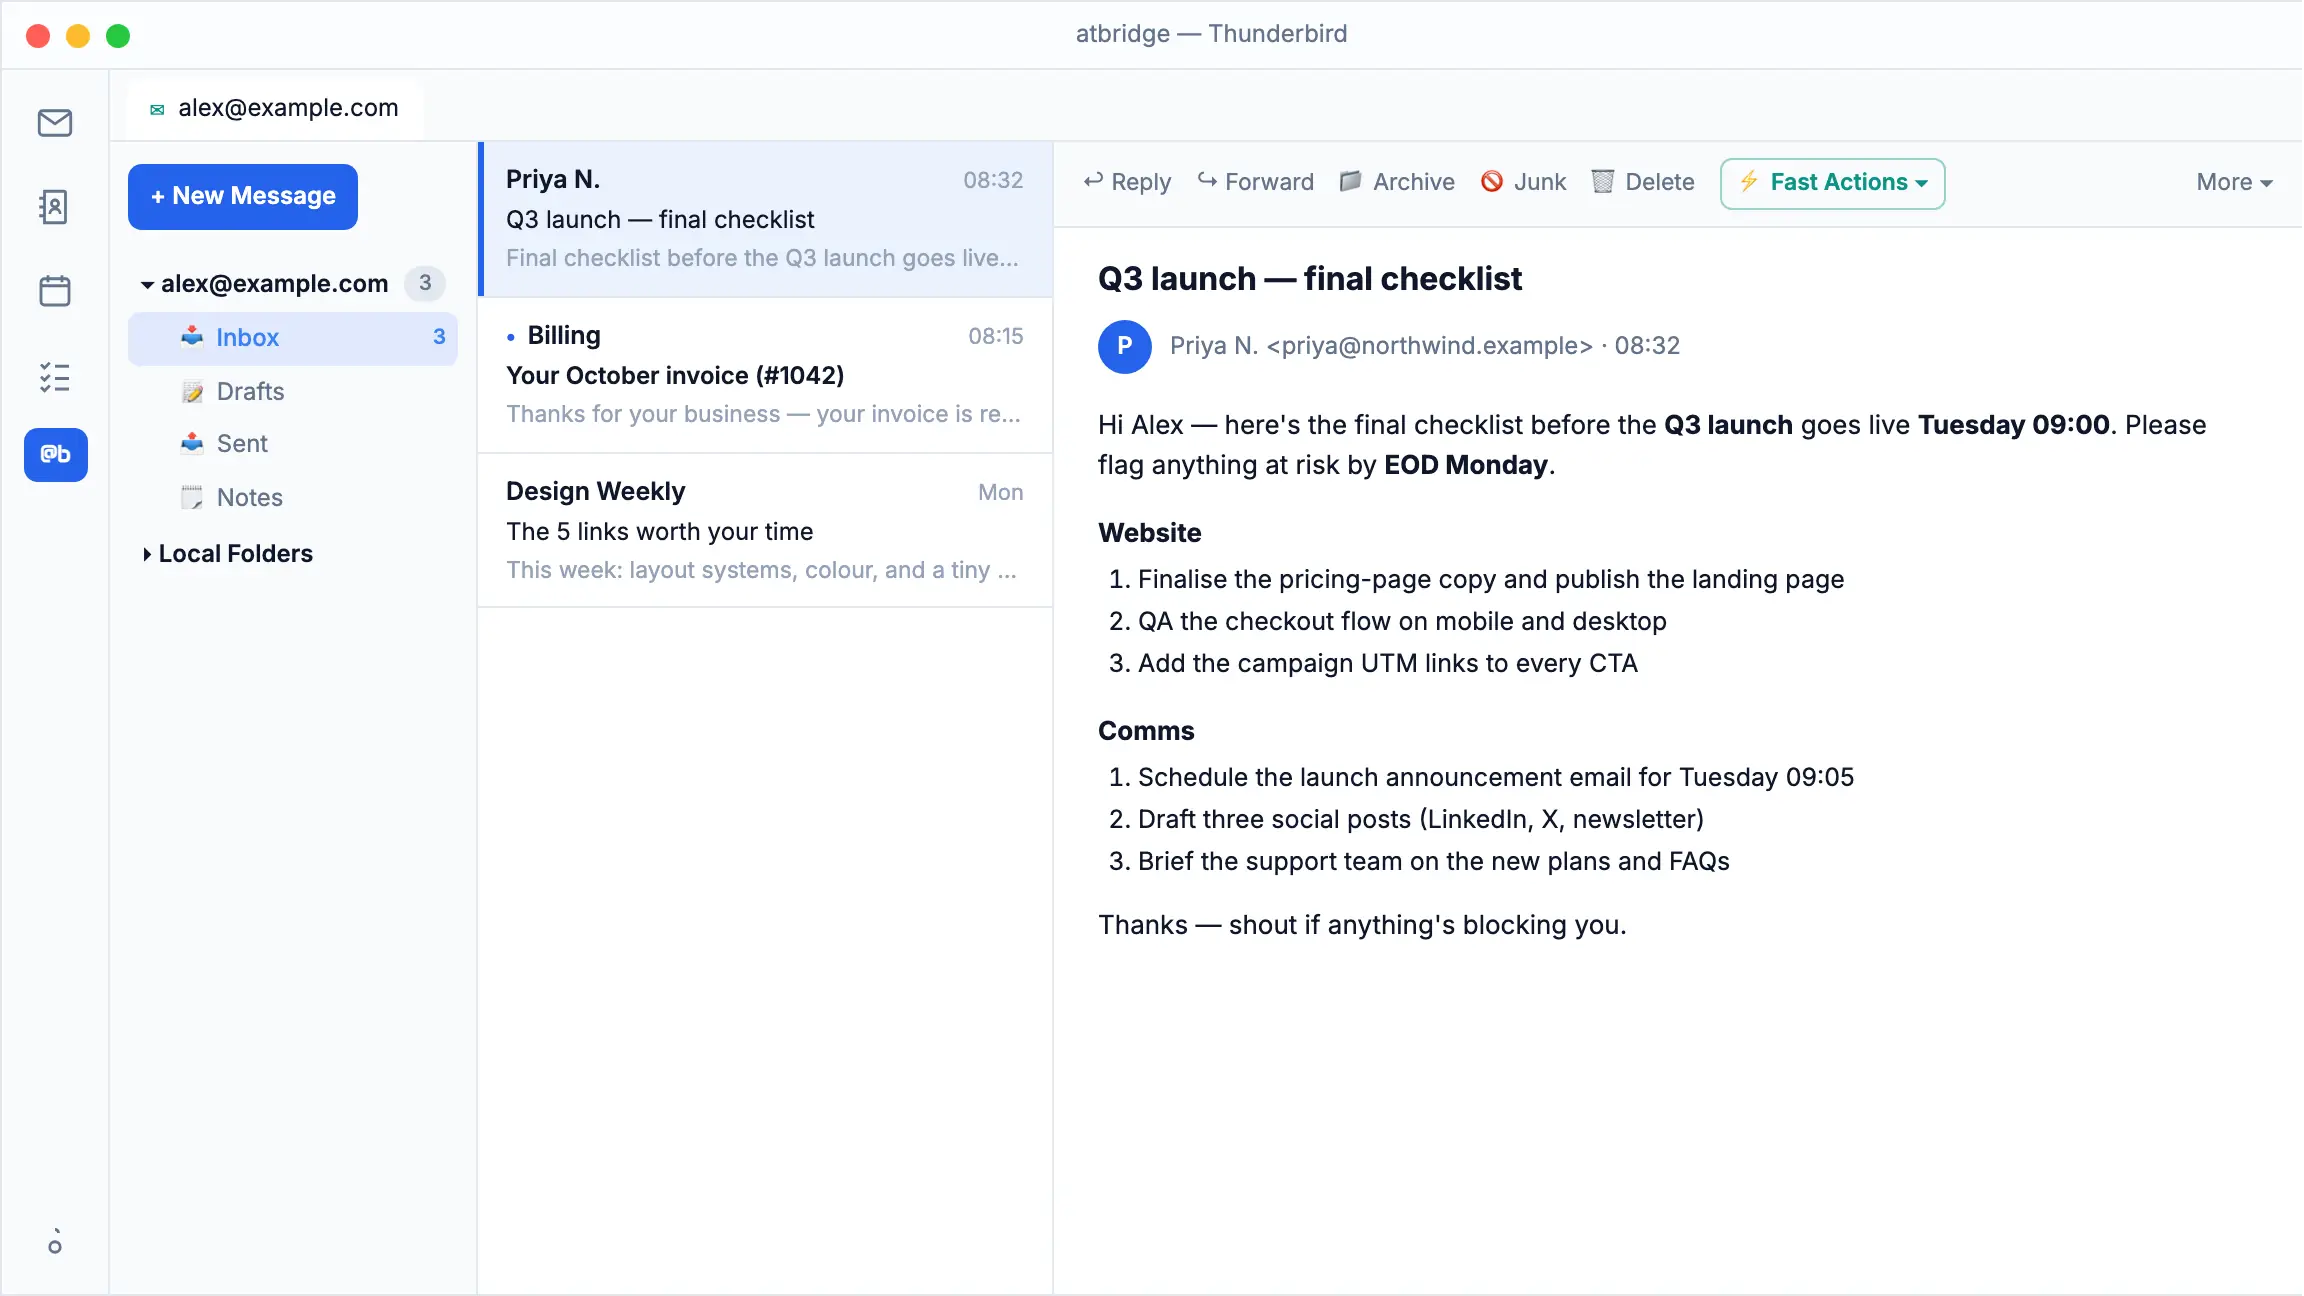Click the Junk prohibition icon
Image resolution: width=2304 pixels, height=1296 pixels.
pyautogui.click(x=1492, y=181)
